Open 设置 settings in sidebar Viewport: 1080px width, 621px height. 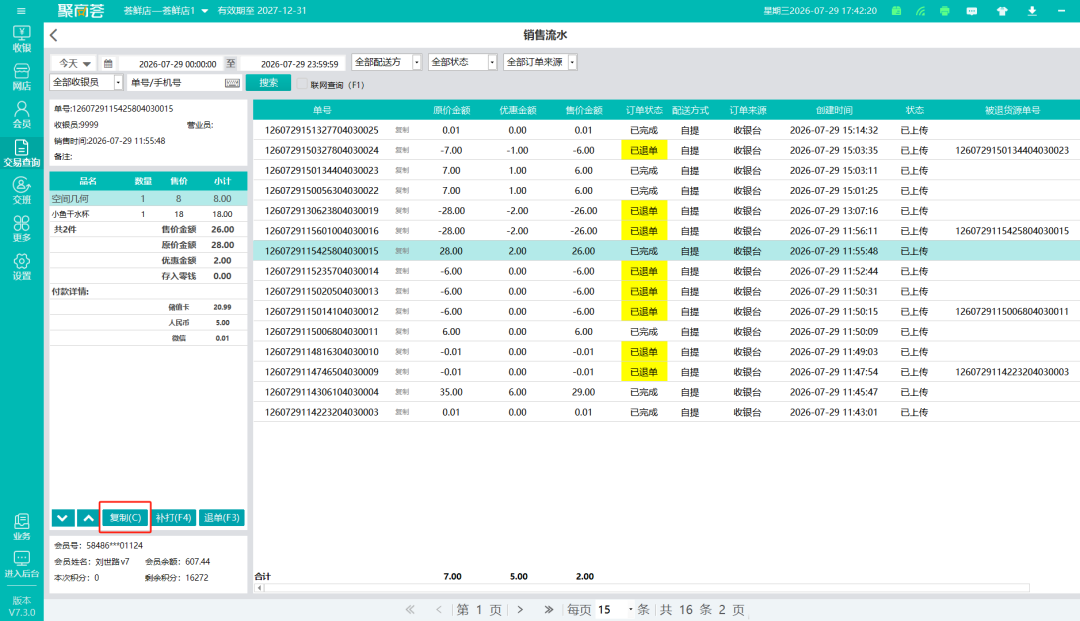(21, 266)
